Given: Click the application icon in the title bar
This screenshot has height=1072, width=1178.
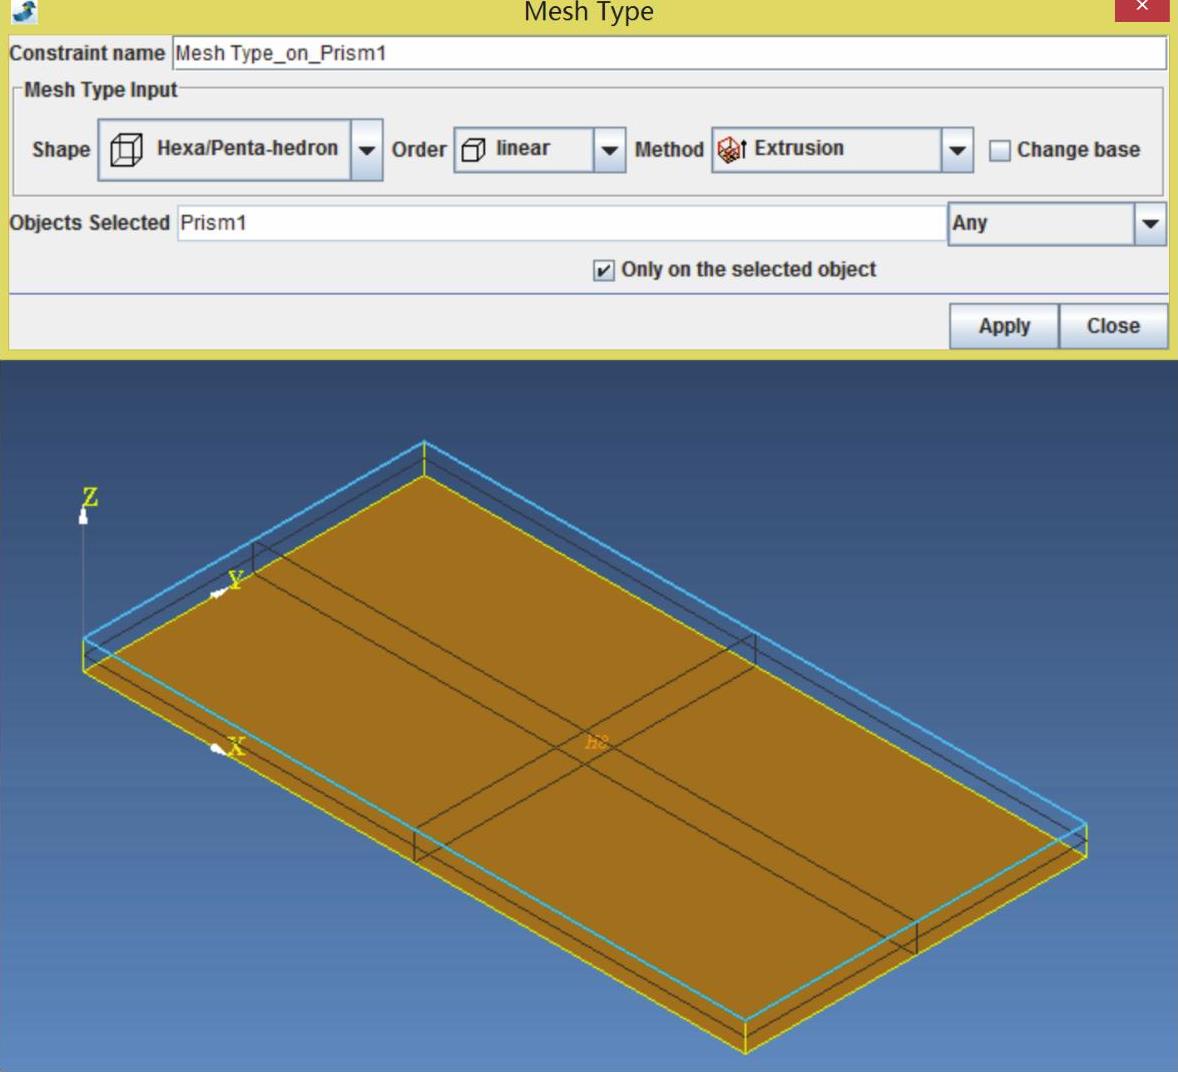Looking at the screenshot, I should pos(24,11).
